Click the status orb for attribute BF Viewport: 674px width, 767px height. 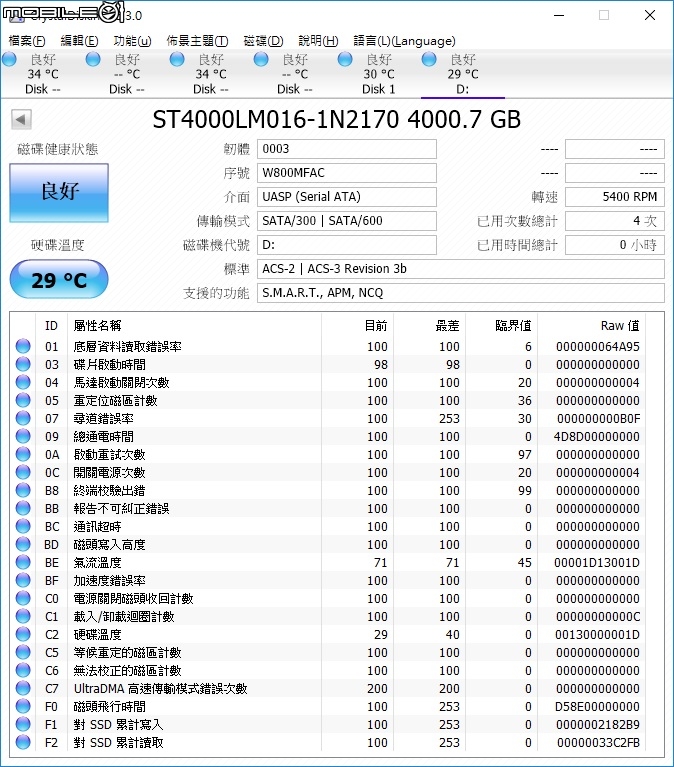point(23,580)
